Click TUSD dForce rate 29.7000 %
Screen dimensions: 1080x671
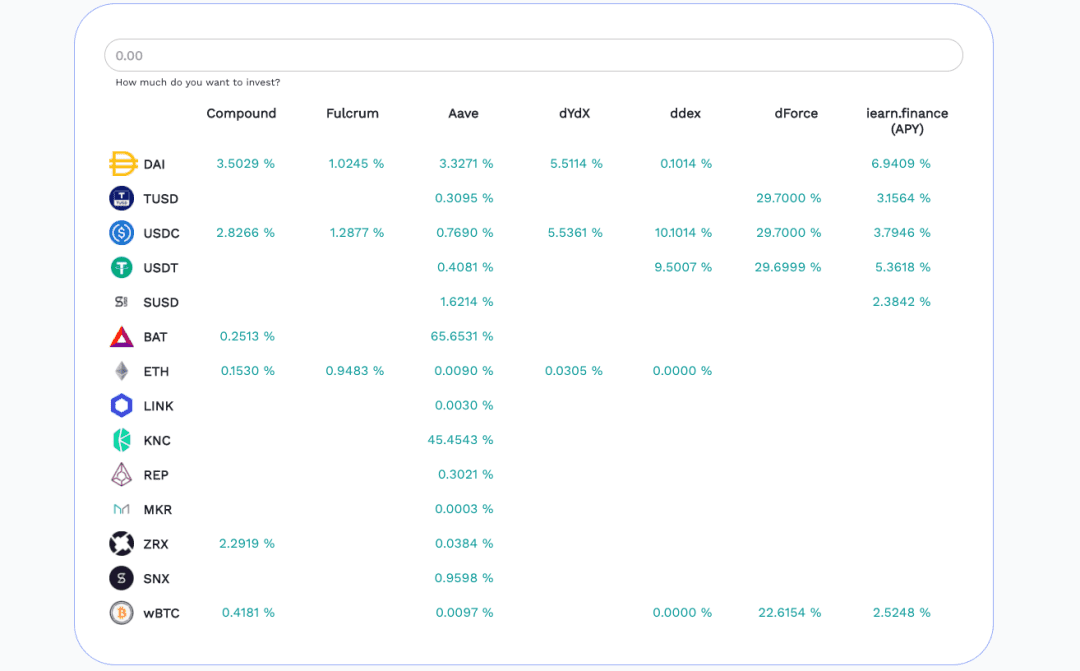(789, 198)
